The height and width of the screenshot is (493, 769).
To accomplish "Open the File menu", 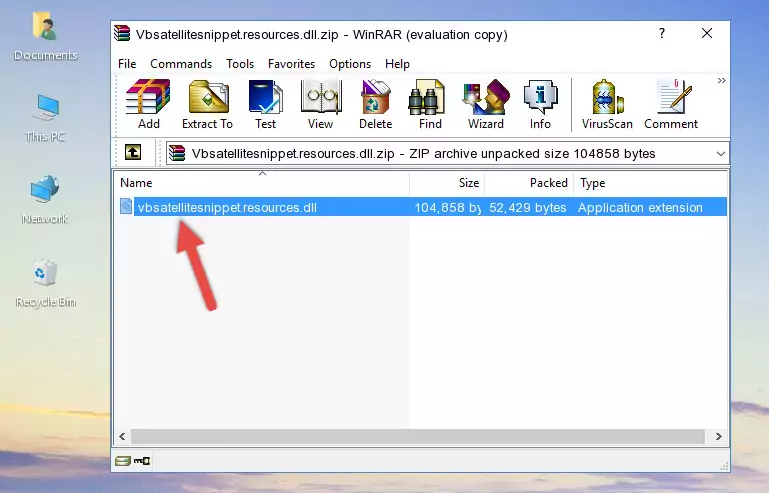I will [127, 64].
